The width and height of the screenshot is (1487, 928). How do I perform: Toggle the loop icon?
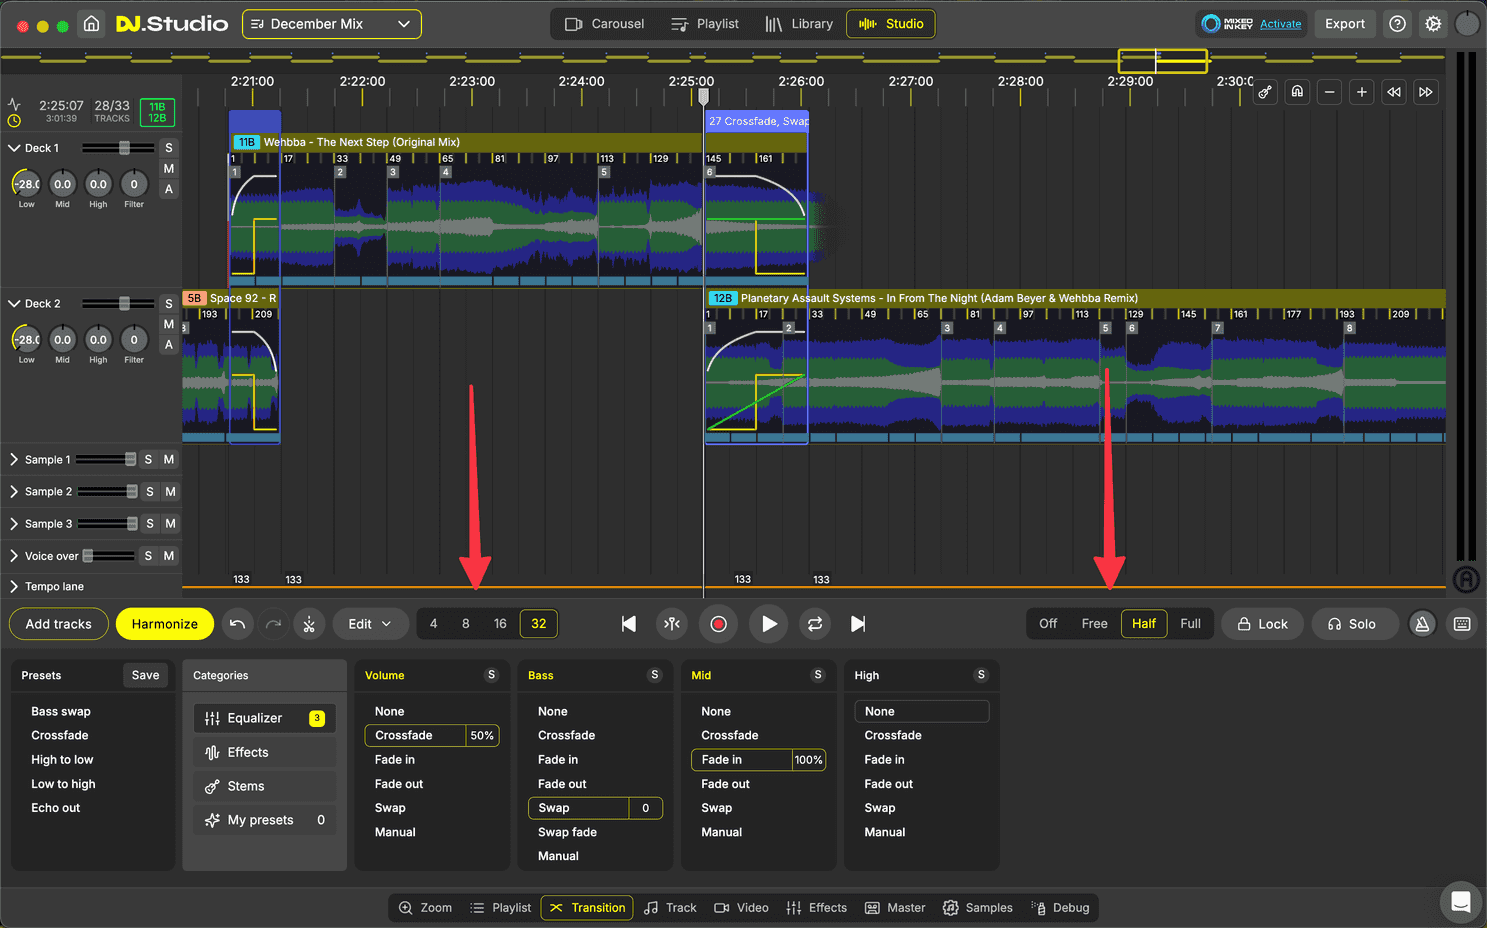(815, 624)
